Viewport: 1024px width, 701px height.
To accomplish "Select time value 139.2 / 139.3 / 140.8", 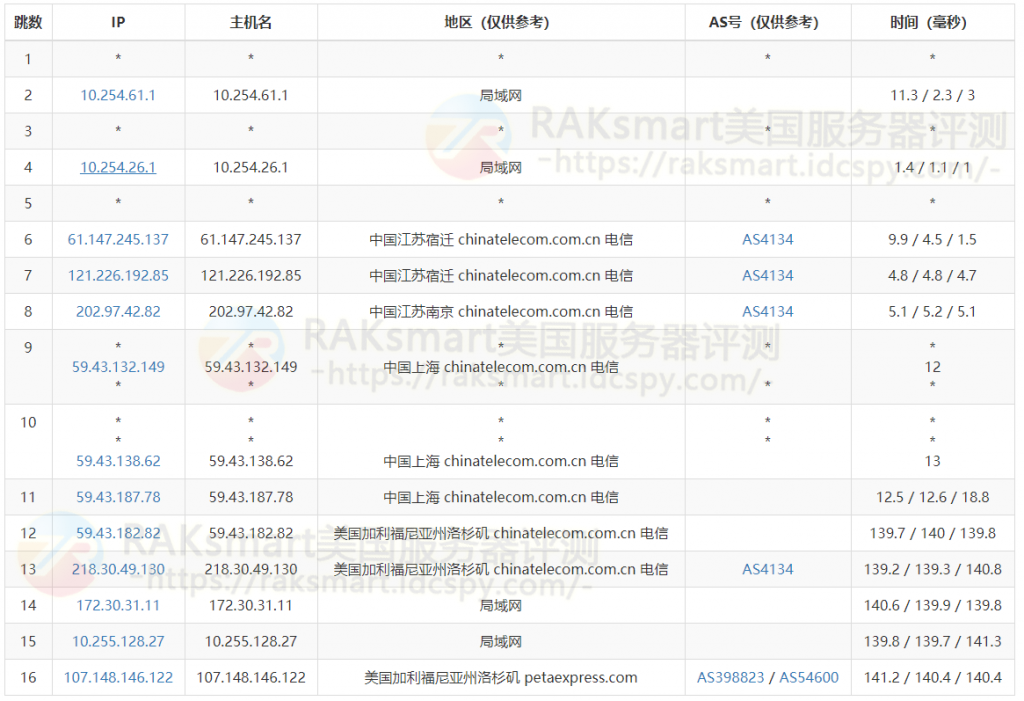I will (x=933, y=570).
